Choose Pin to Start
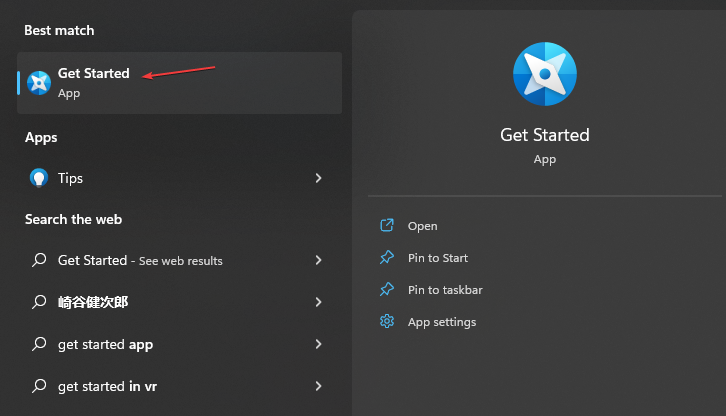The image size is (726, 416). [x=438, y=258]
